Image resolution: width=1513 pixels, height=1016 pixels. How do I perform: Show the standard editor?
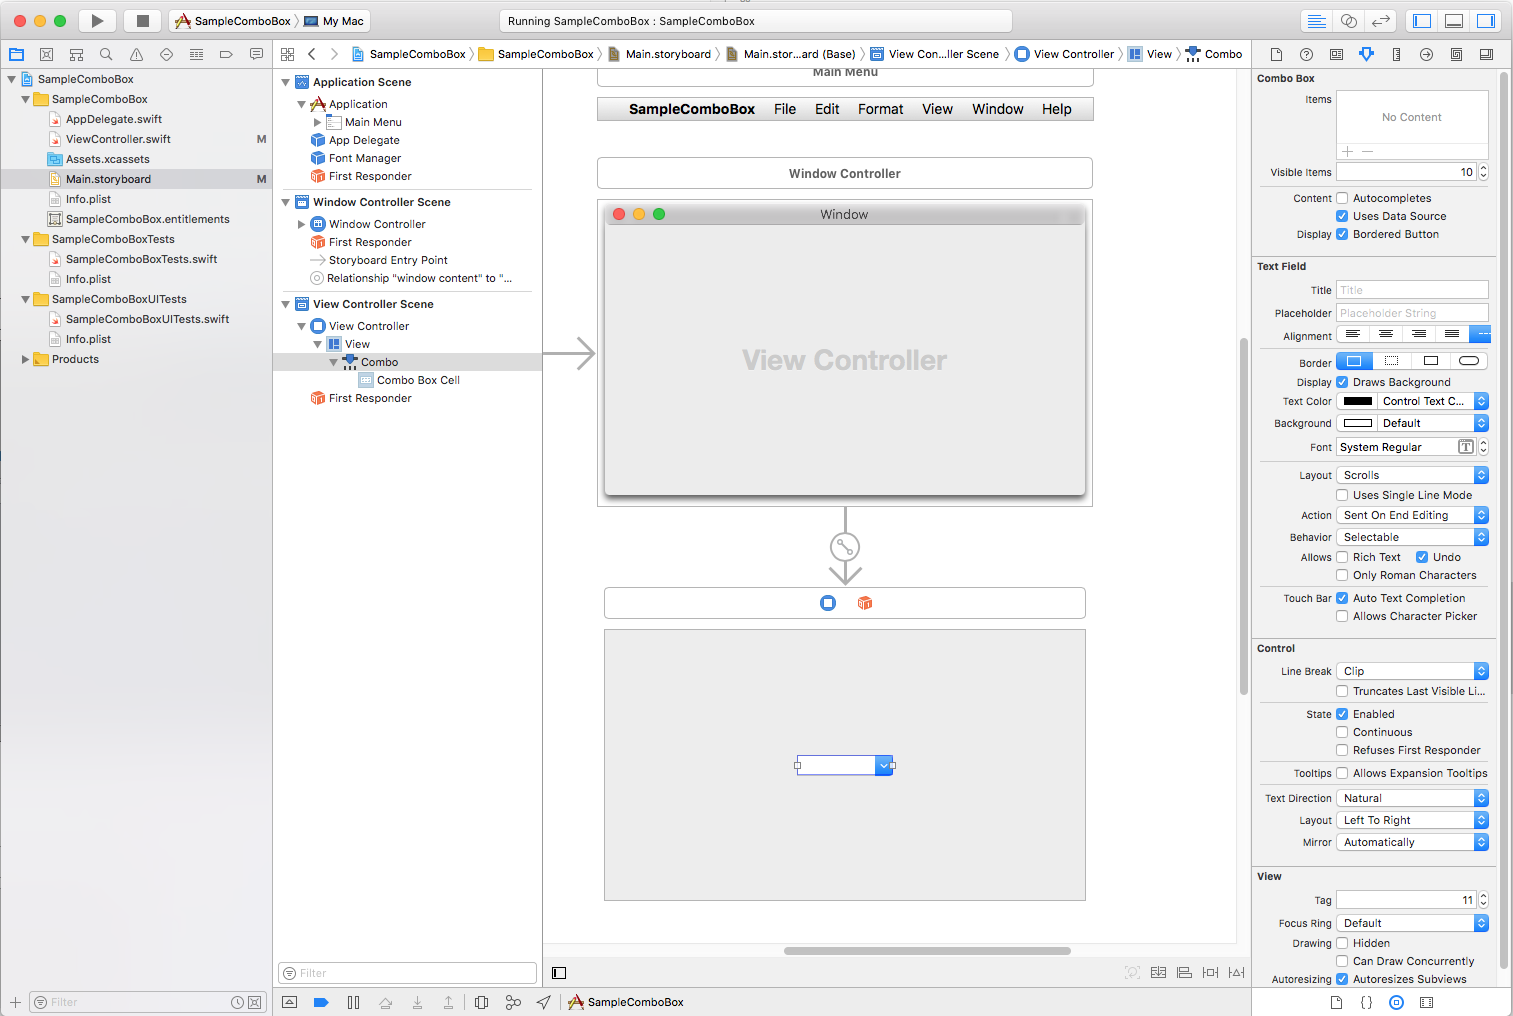[1317, 21]
